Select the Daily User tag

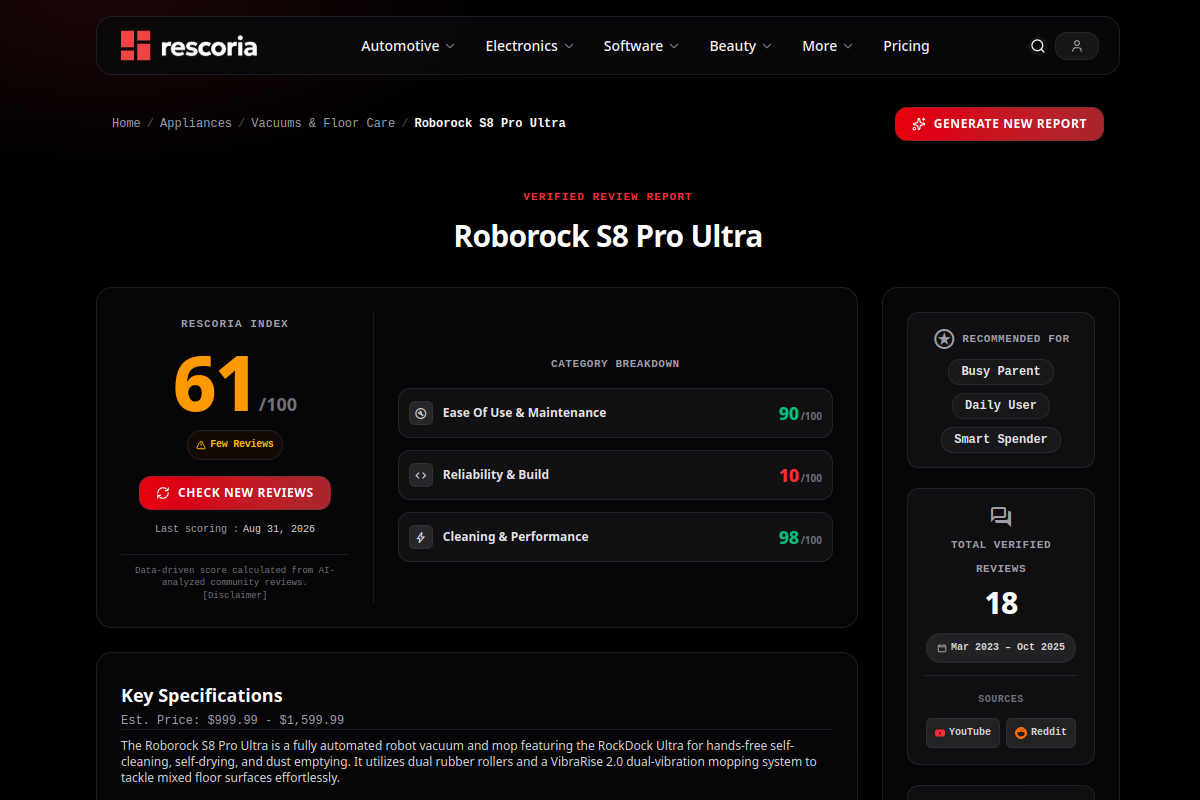pos(1001,406)
